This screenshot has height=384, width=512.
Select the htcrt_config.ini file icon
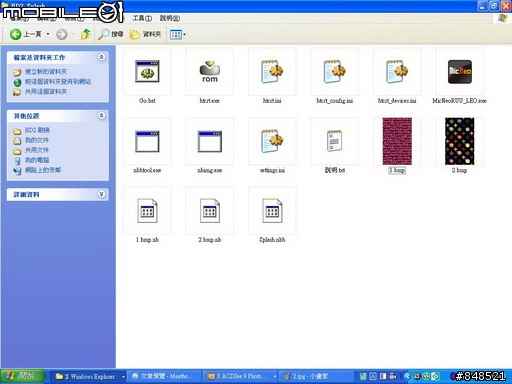[334, 71]
